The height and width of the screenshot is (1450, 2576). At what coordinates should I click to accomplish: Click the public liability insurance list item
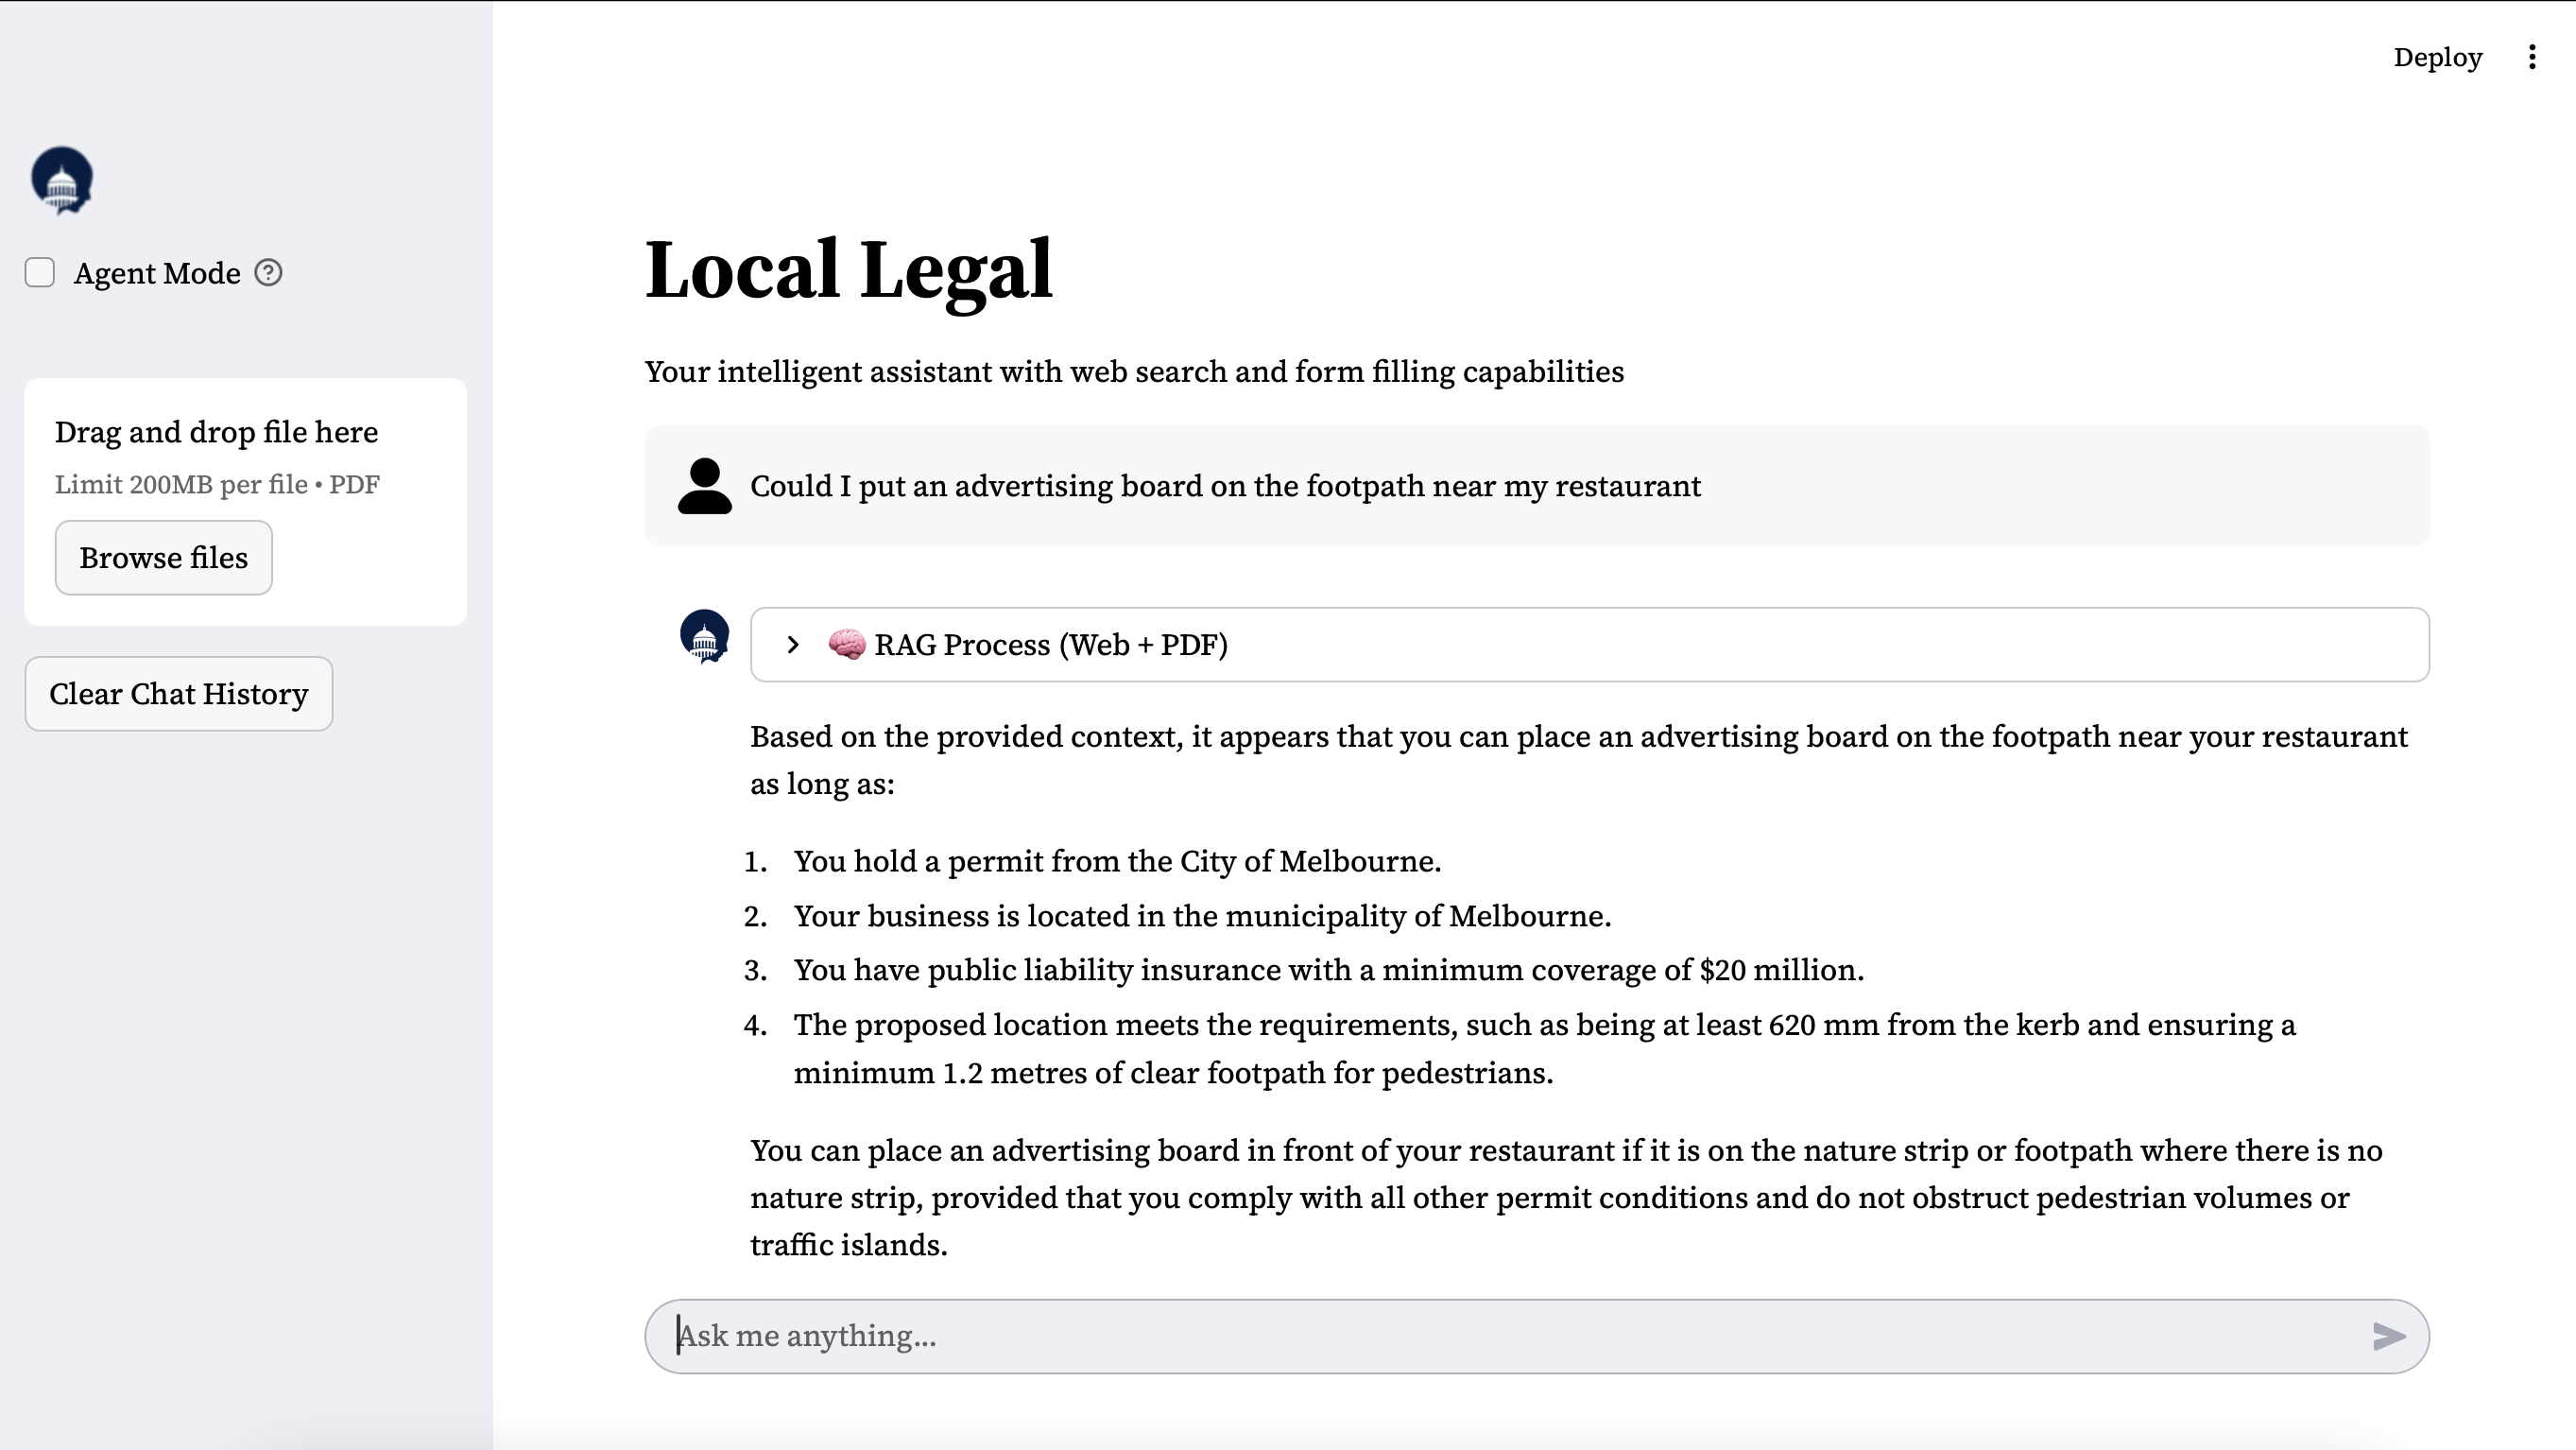(x=1328, y=970)
